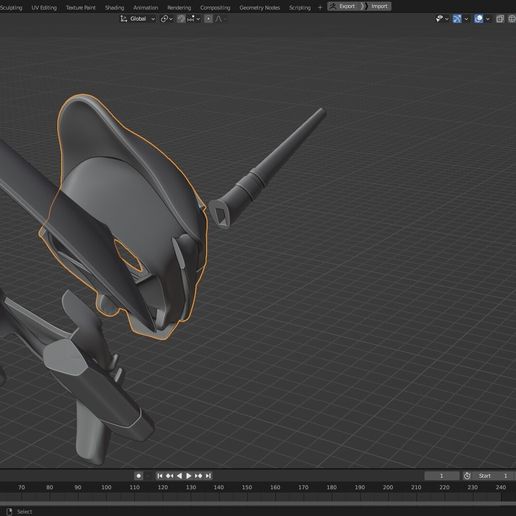Open the object visibility selector icon
This screenshot has height=516, width=516.
[x=439, y=19]
